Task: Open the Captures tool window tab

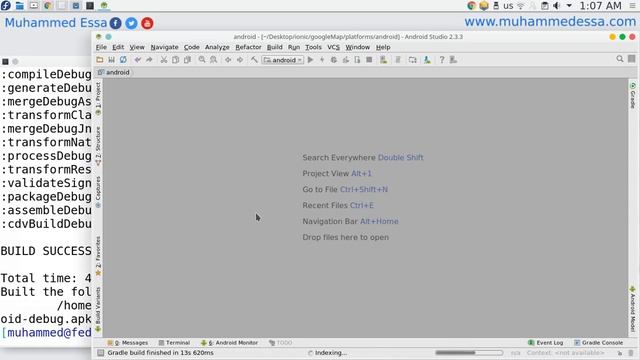Action: [x=98, y=192]
